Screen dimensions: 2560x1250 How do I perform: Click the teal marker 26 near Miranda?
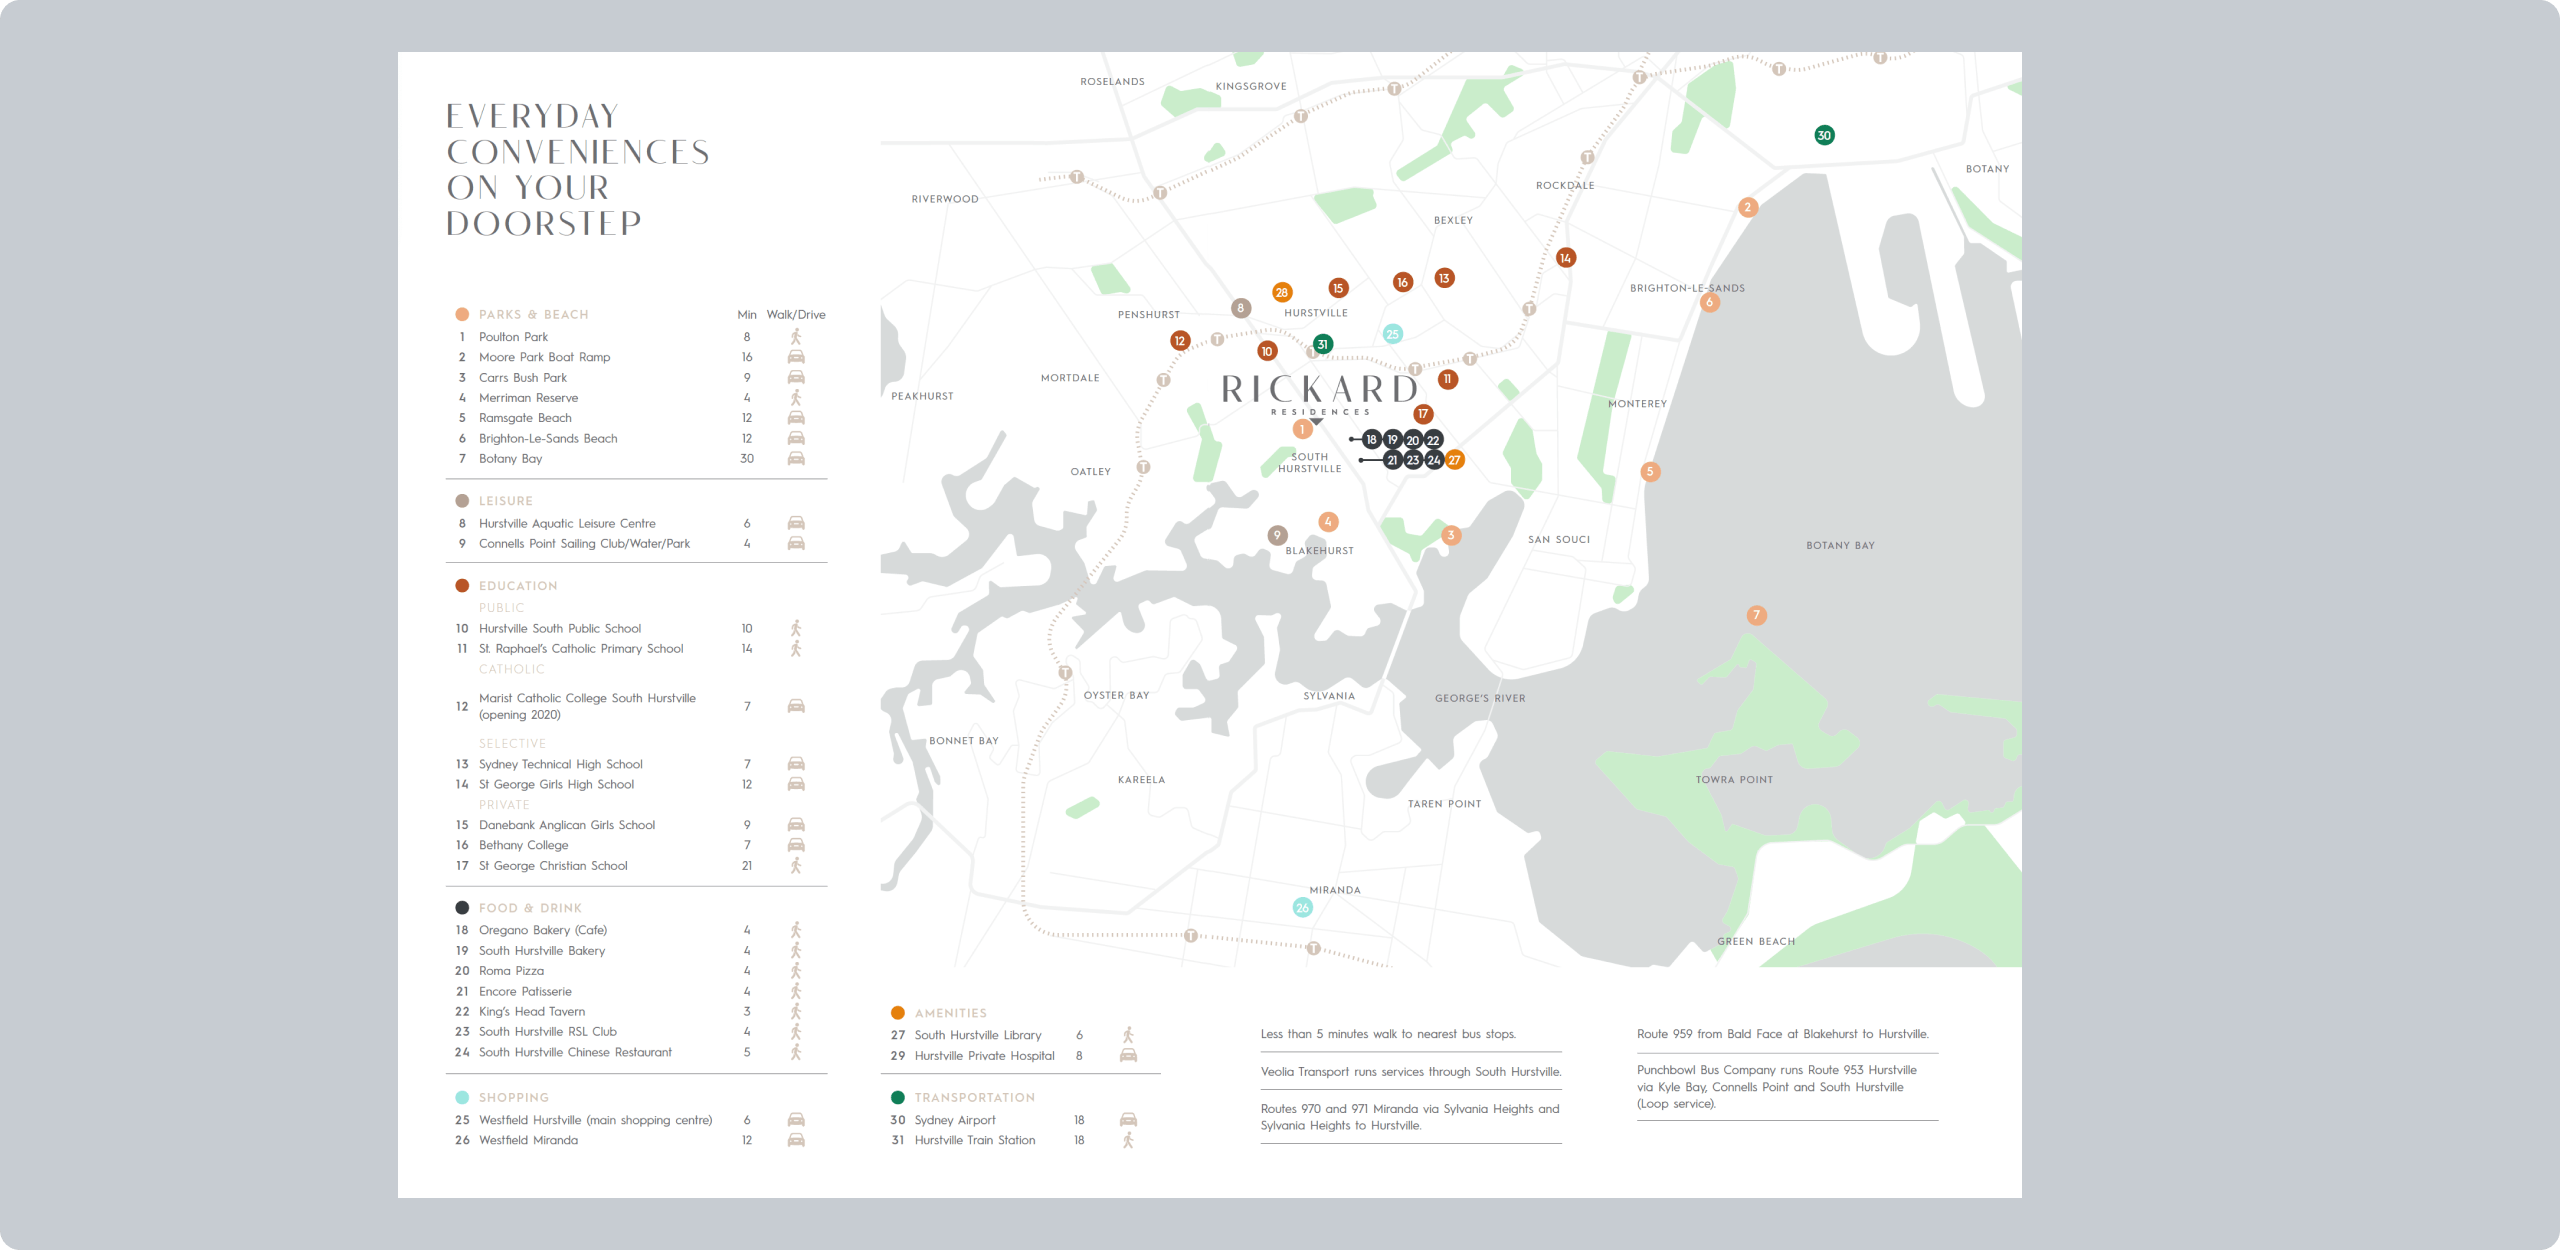coord(1302,908)
